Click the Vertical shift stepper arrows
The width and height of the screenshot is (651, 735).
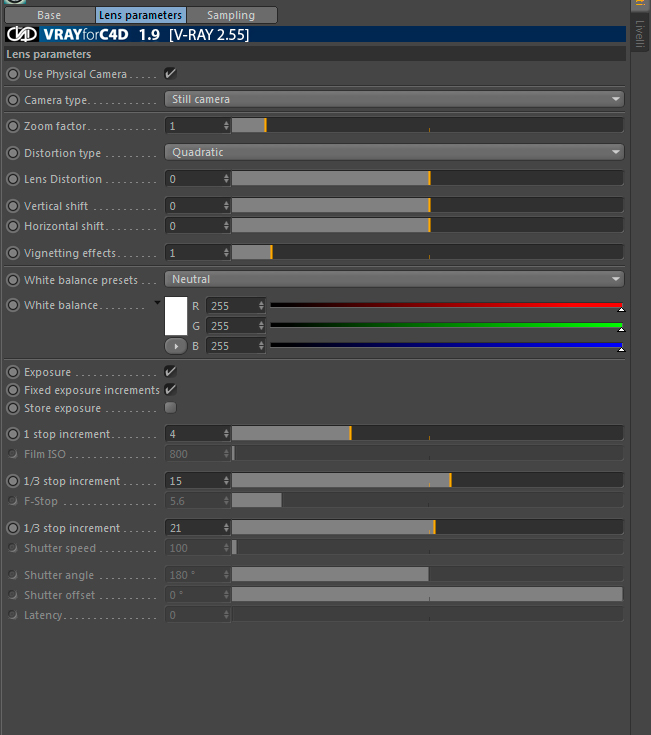pyautogui.click(x=226, y=206)
